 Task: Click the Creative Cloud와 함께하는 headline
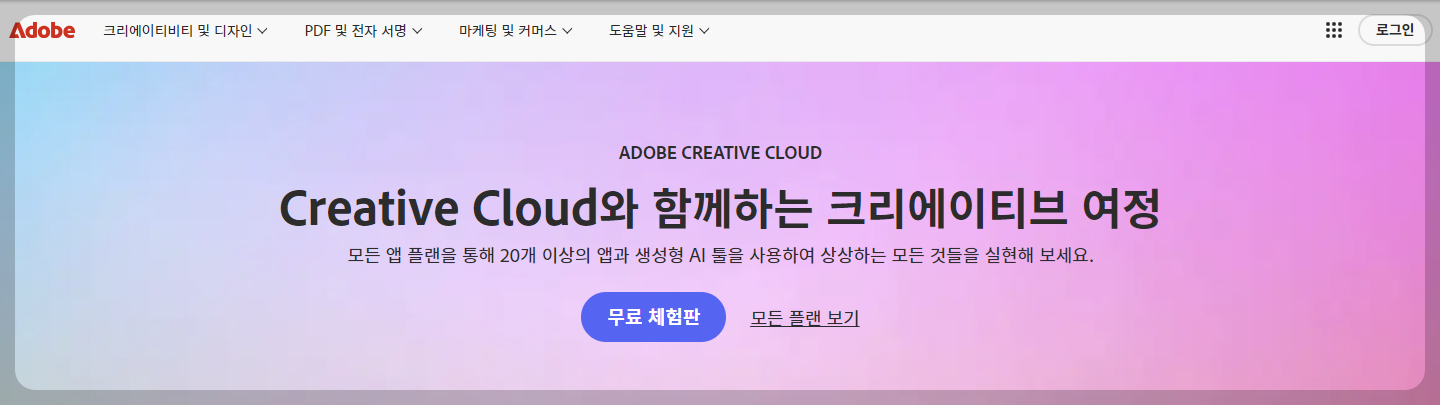(x=720, y=207)
